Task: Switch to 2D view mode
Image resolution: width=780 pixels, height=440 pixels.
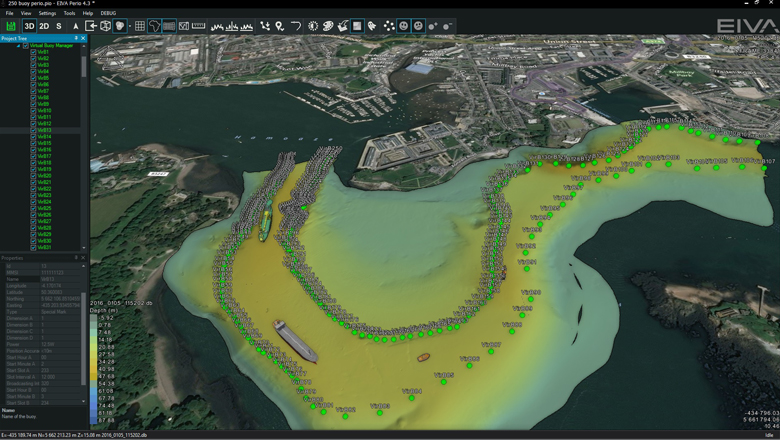Action: coord(44,26)
